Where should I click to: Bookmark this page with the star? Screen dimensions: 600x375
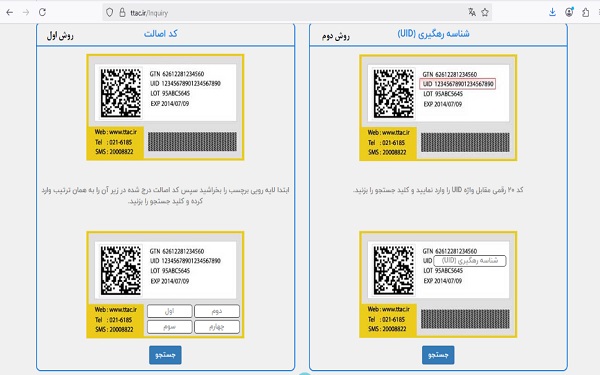coord(485,12)
